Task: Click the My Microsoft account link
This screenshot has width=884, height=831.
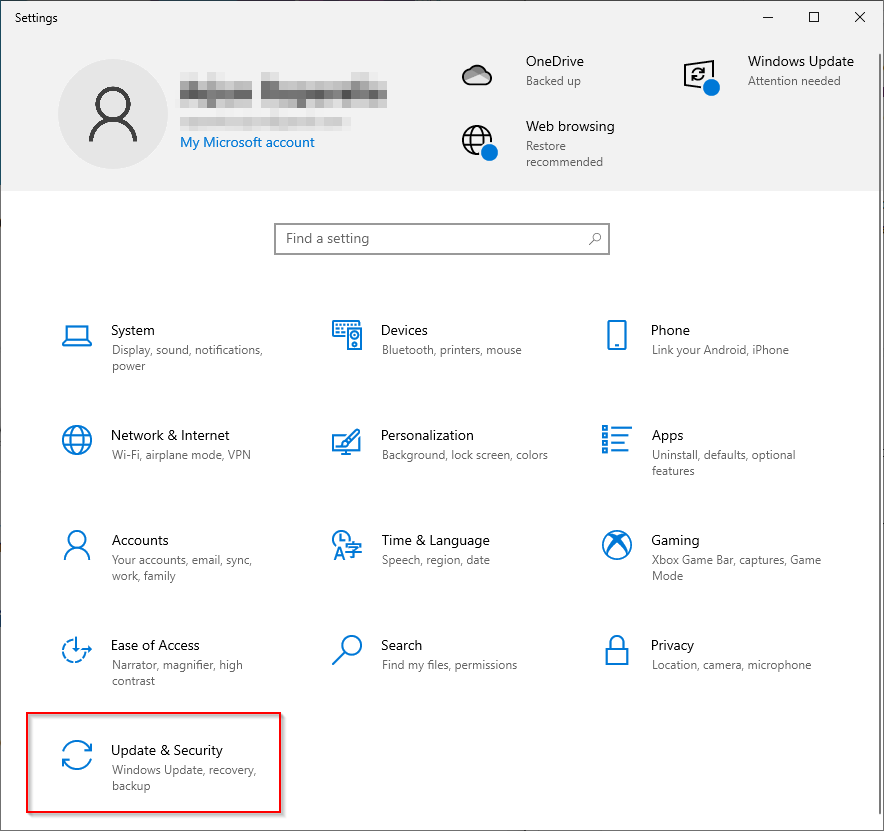Action: pyautogui.click(x=247, y=143)
